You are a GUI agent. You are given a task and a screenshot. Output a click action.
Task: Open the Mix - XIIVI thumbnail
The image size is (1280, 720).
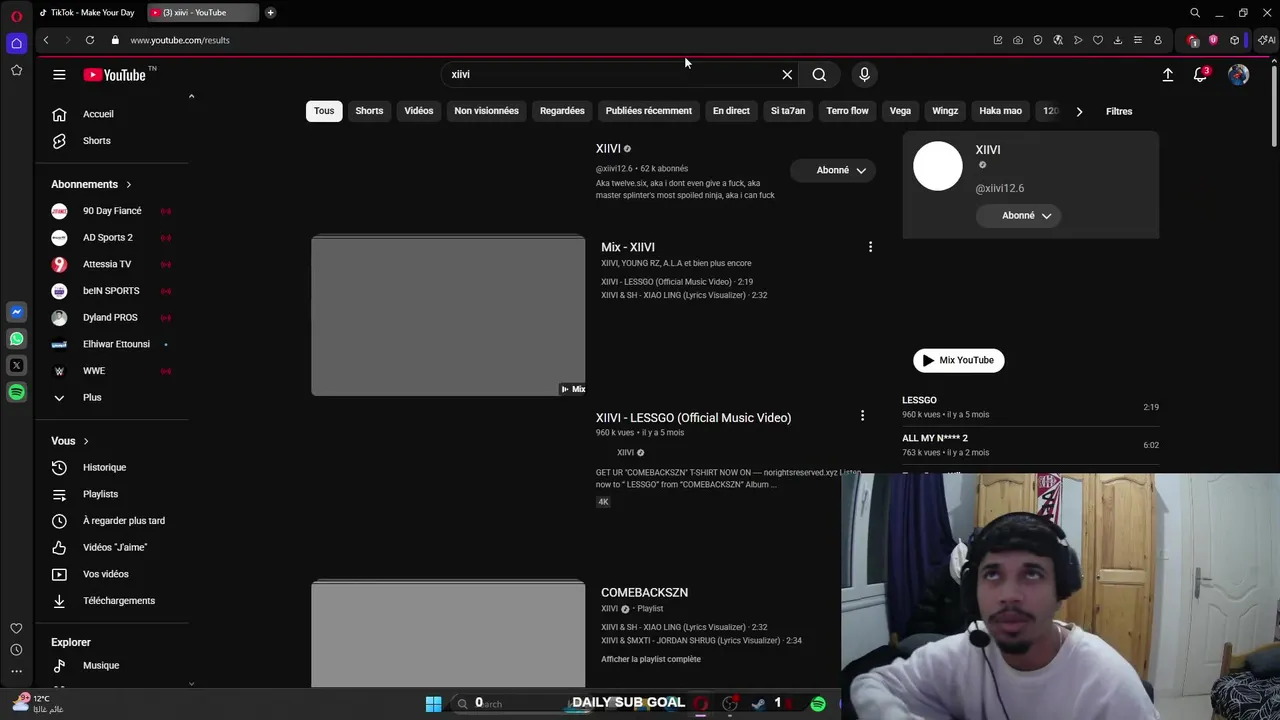448,316
